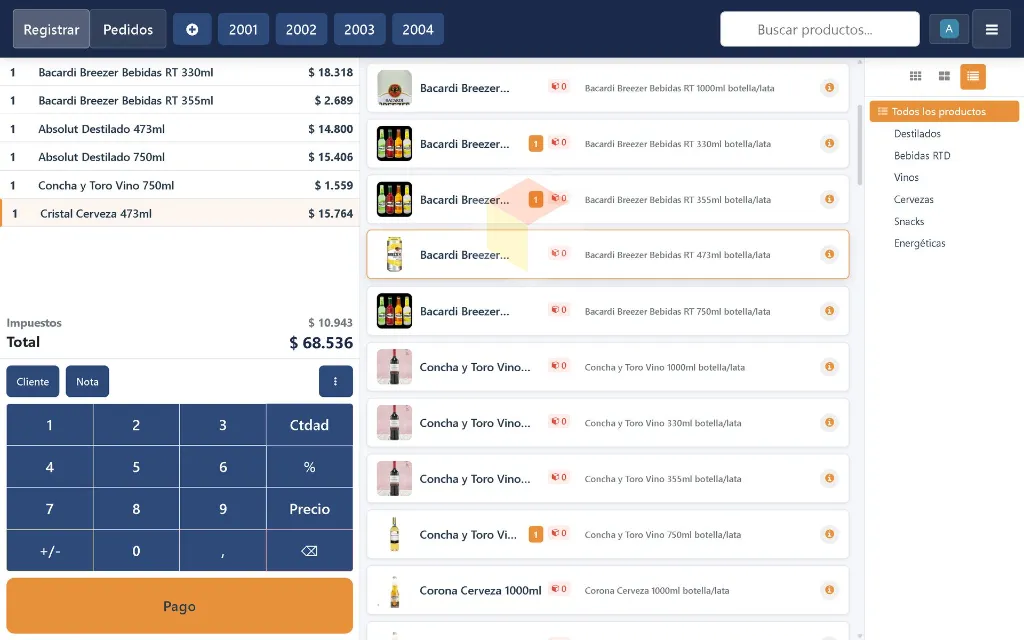Viewport: 1024px width, 640px height.
Task: Activate Ctdad mode on numpad
Action: coord(310,424)
